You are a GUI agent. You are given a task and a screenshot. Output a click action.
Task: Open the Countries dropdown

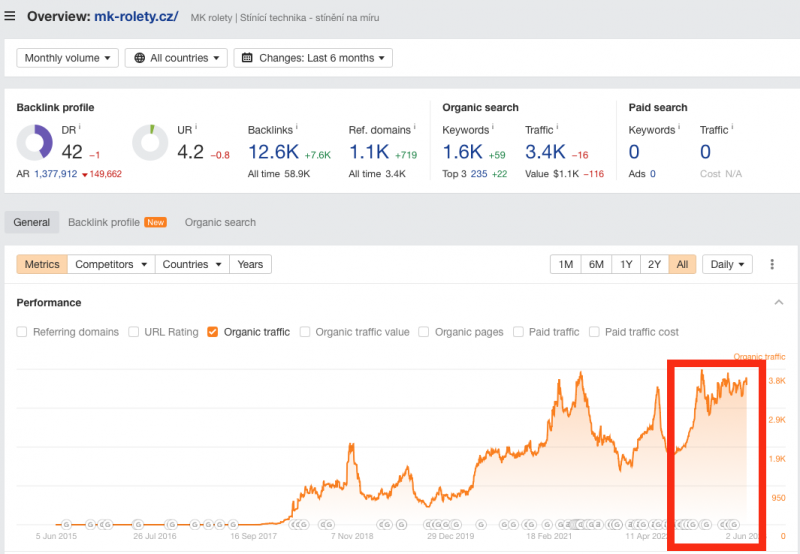pos(192,264)
